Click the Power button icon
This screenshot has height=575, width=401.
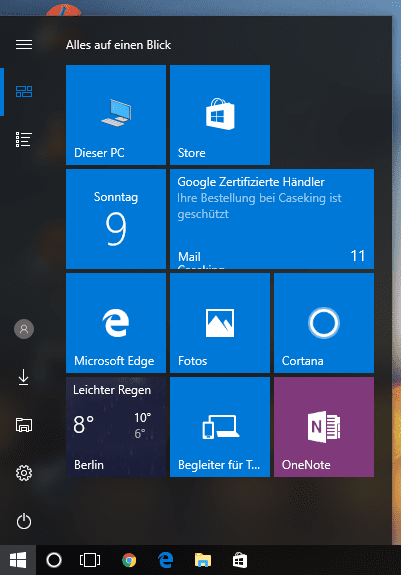[x=24, y=521]
